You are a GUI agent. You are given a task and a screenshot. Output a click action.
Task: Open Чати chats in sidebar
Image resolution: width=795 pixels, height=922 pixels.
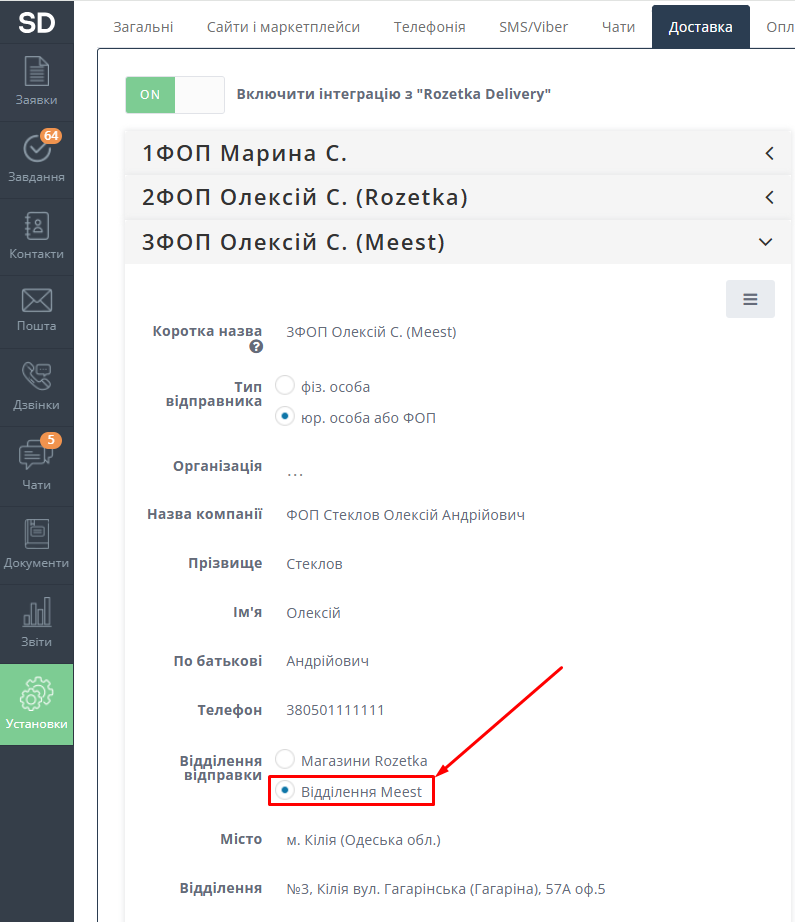click(x=36, y=465)
